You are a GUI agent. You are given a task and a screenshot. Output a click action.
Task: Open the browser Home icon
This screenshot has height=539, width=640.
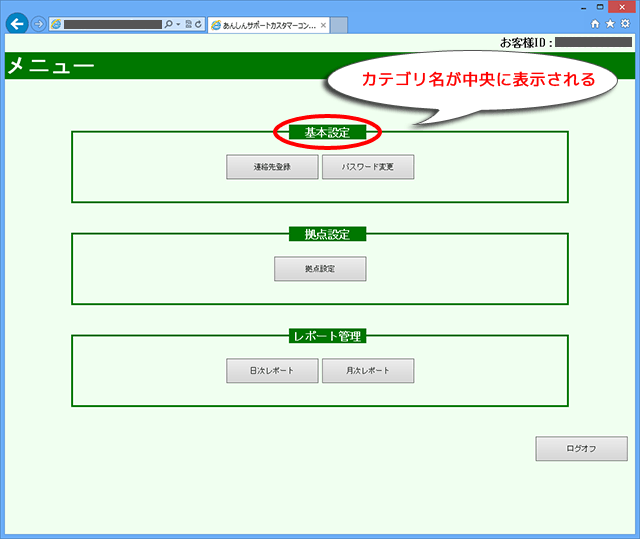click(x=595, y=24)
